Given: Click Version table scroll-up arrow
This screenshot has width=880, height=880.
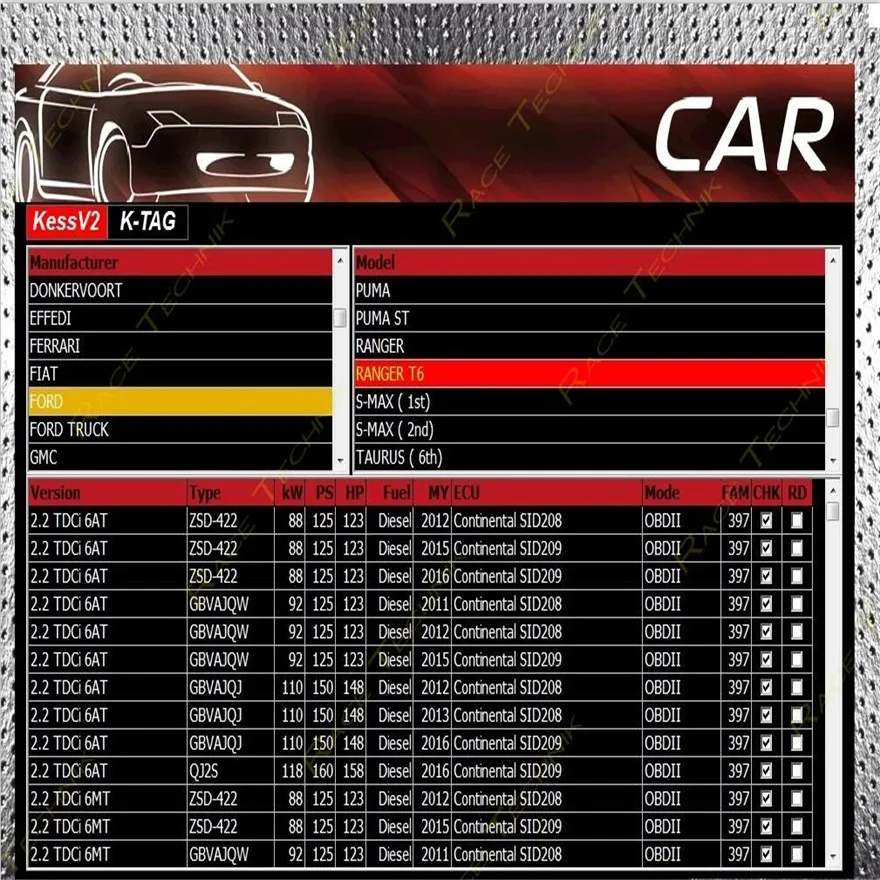Looking at the screenshot, I should (x=833, y=491).
